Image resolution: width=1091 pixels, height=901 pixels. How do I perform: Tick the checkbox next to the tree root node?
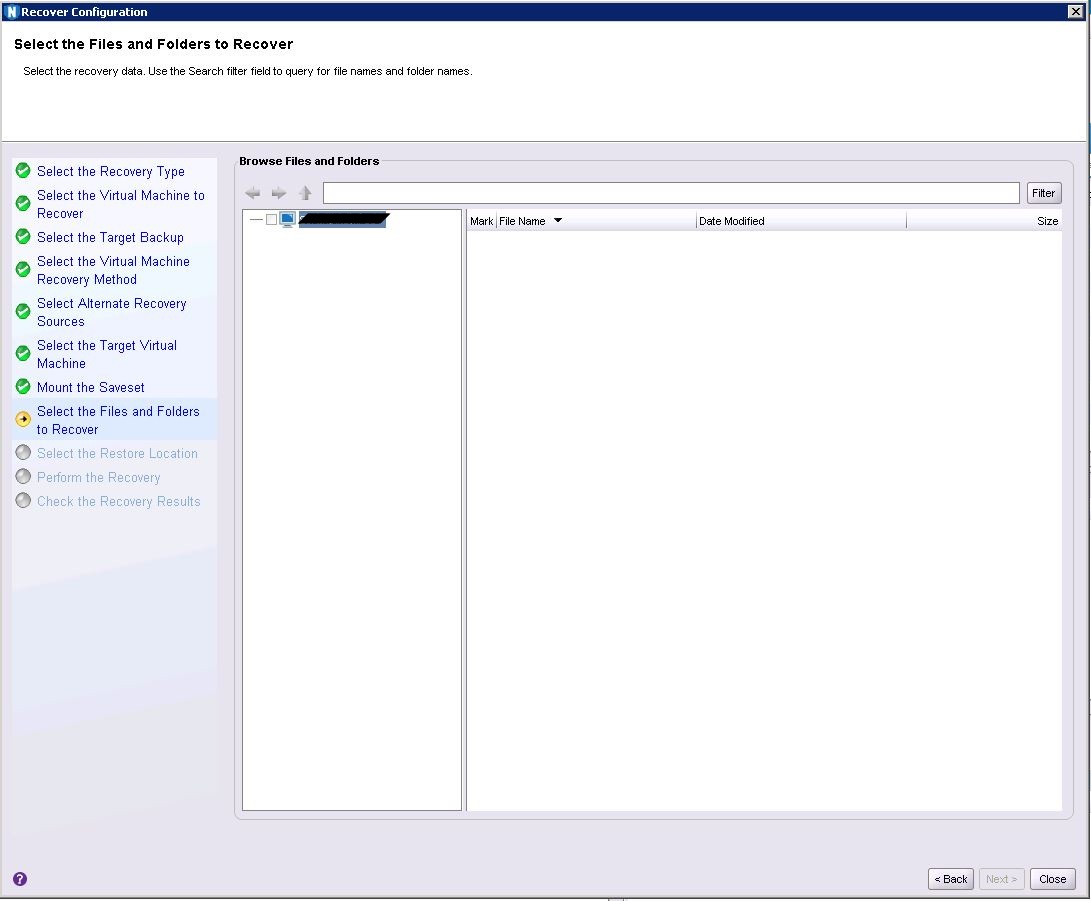coord(271,220)
